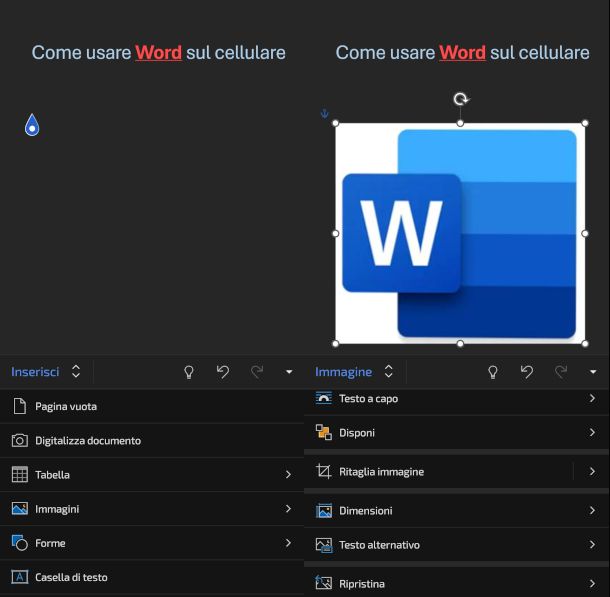Expand Tabella submenu chevron
610x597 pixels.
(288, 475)
